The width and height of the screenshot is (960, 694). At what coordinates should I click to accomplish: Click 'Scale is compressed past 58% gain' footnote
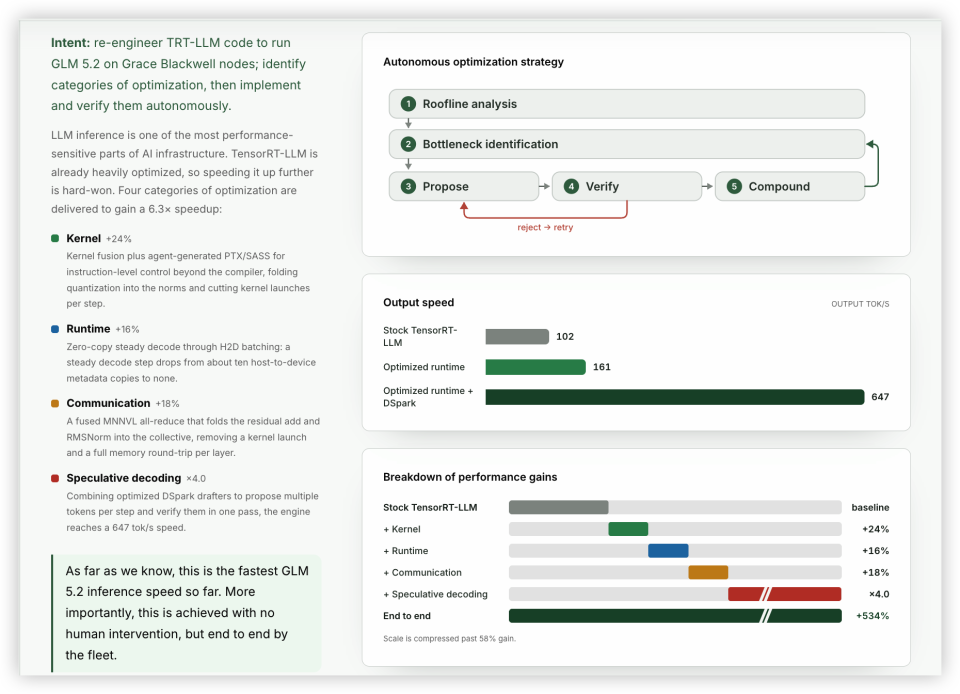click(x=449, y=638)
